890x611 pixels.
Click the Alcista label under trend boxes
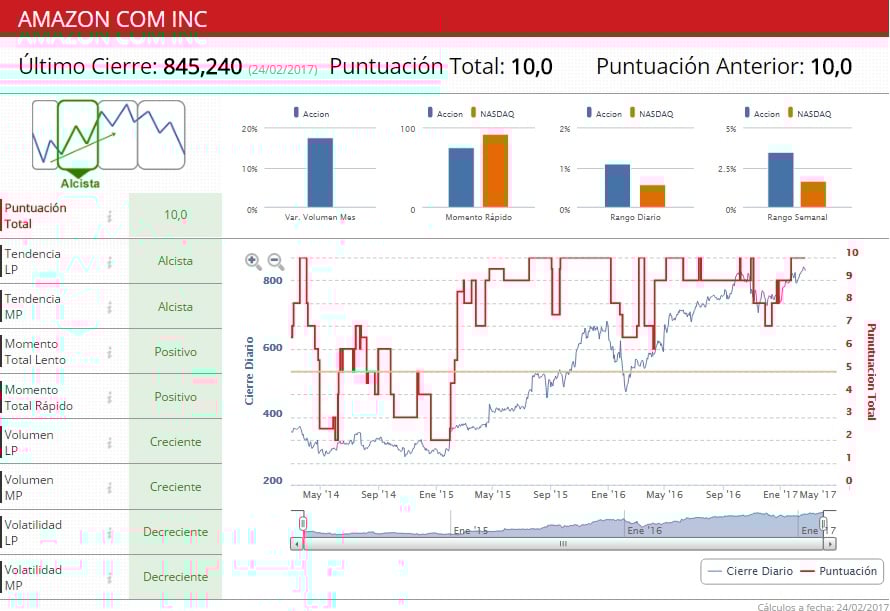coord(80,183)
